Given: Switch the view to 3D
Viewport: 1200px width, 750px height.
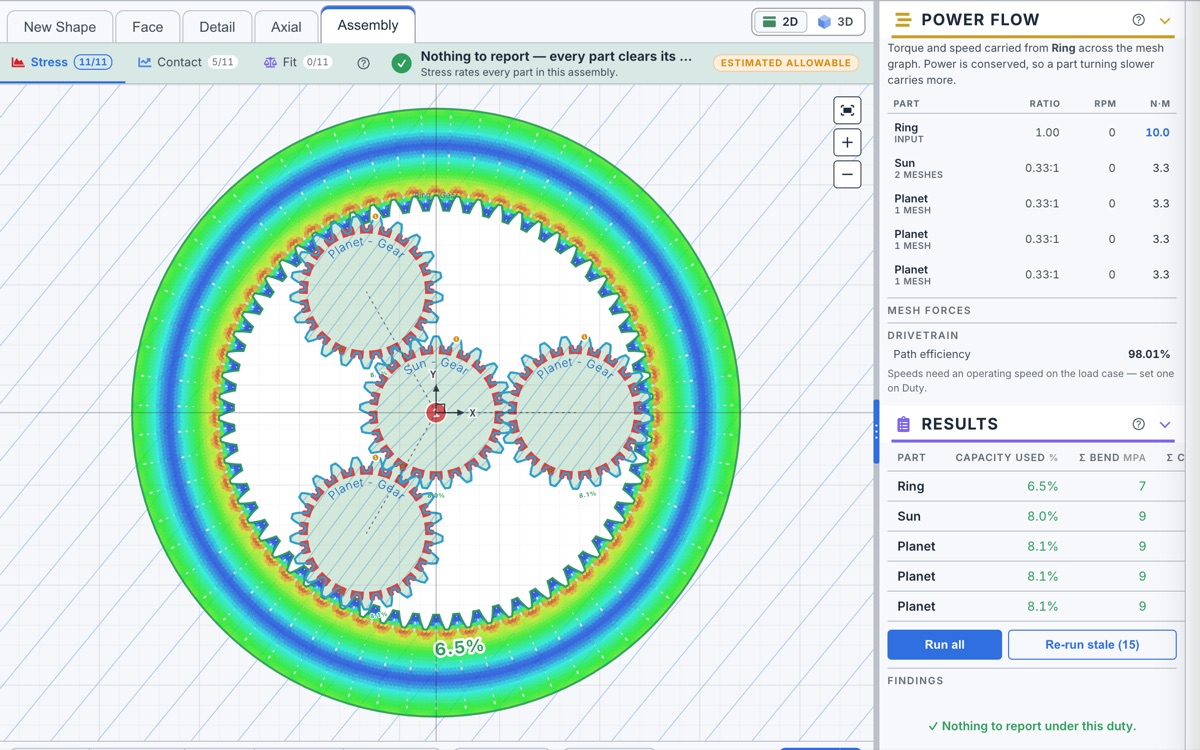Looking at the screenshot, I should tap(835, 22).
